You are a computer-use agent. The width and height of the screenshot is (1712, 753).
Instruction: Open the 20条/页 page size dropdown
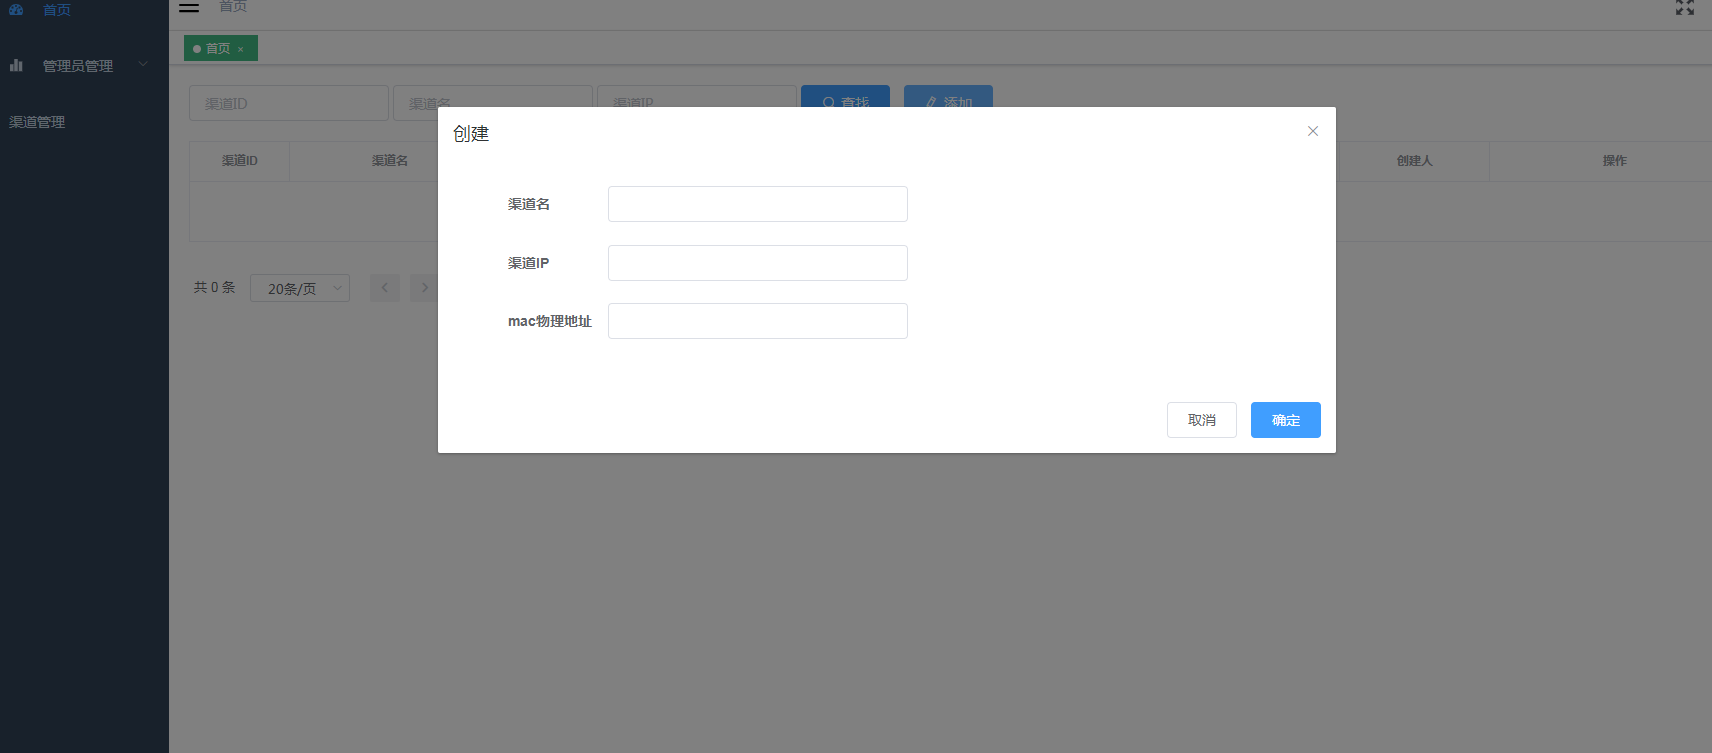point(299,288)
